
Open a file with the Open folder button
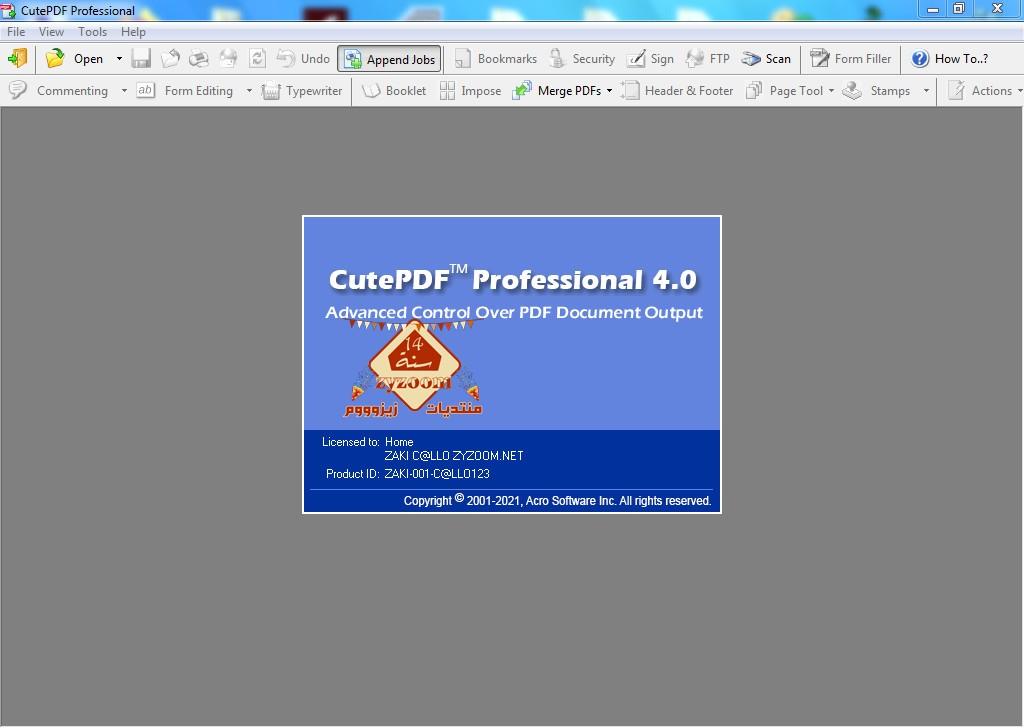point(74,59)
